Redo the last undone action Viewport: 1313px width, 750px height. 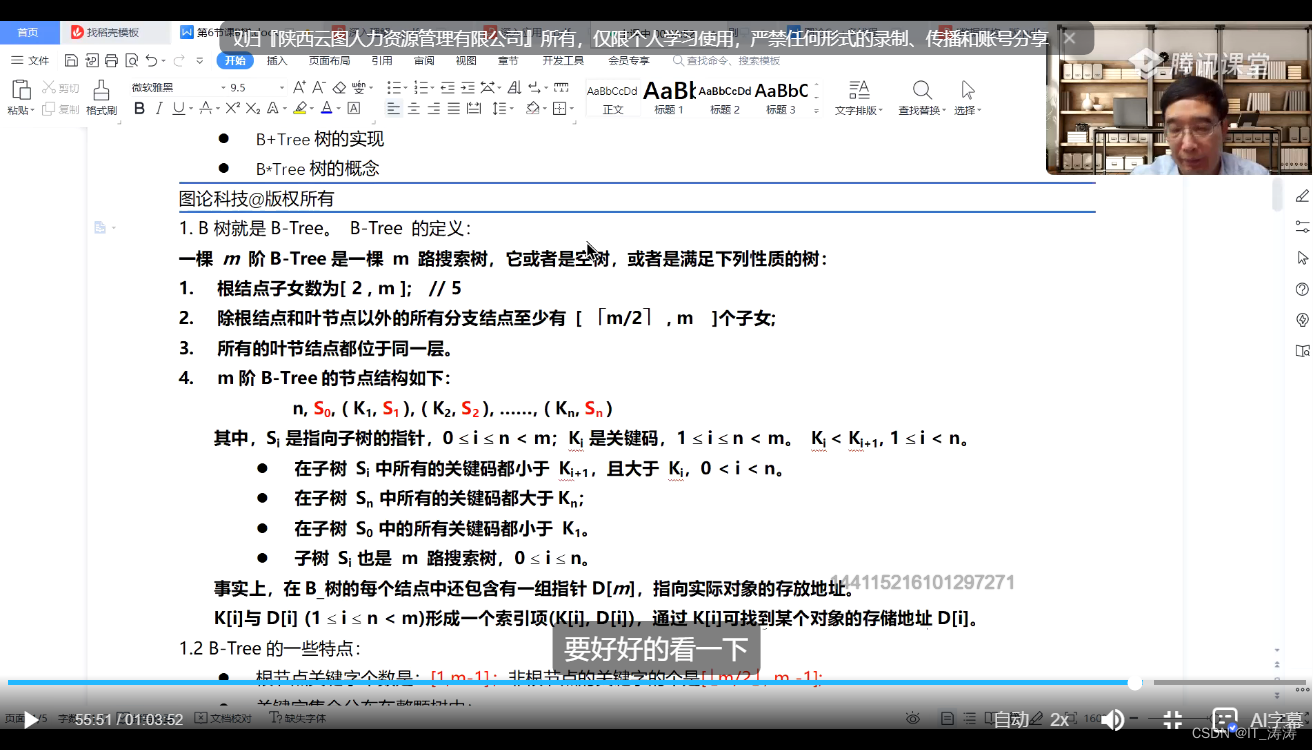pos(179,60)
